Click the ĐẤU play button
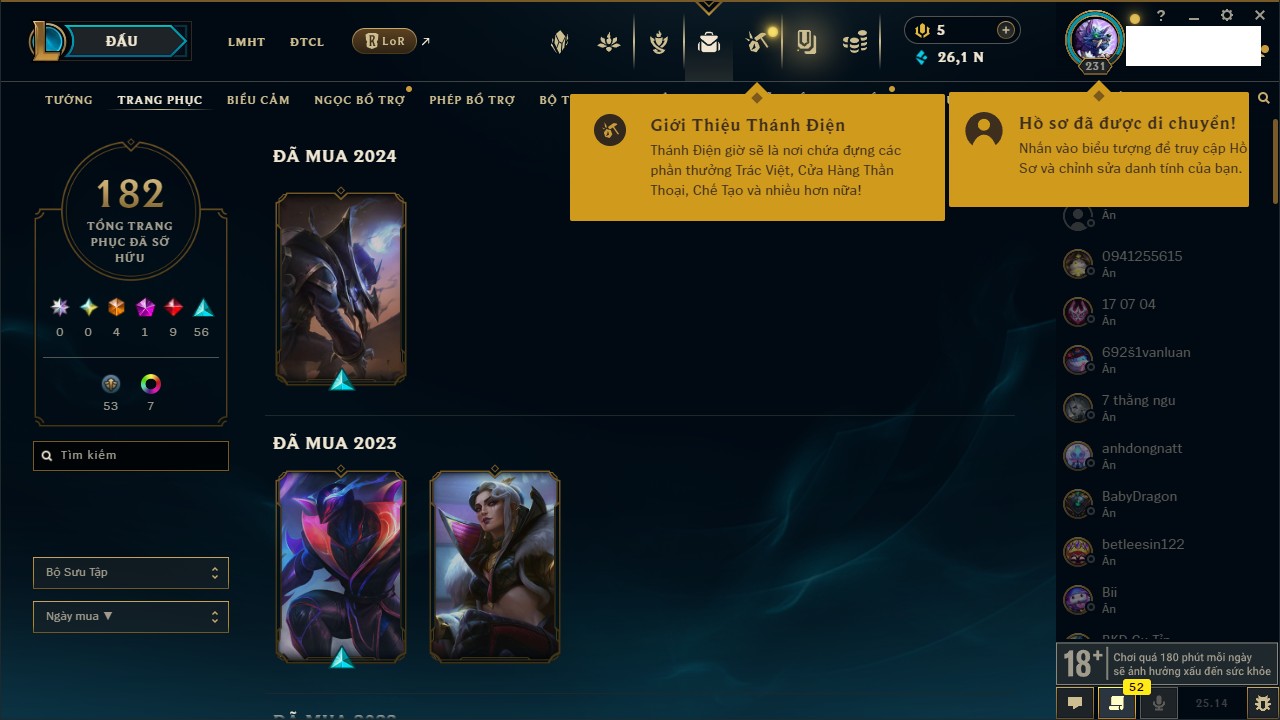This screenshot has height=720, width=1280. click(x=121, y=41)
